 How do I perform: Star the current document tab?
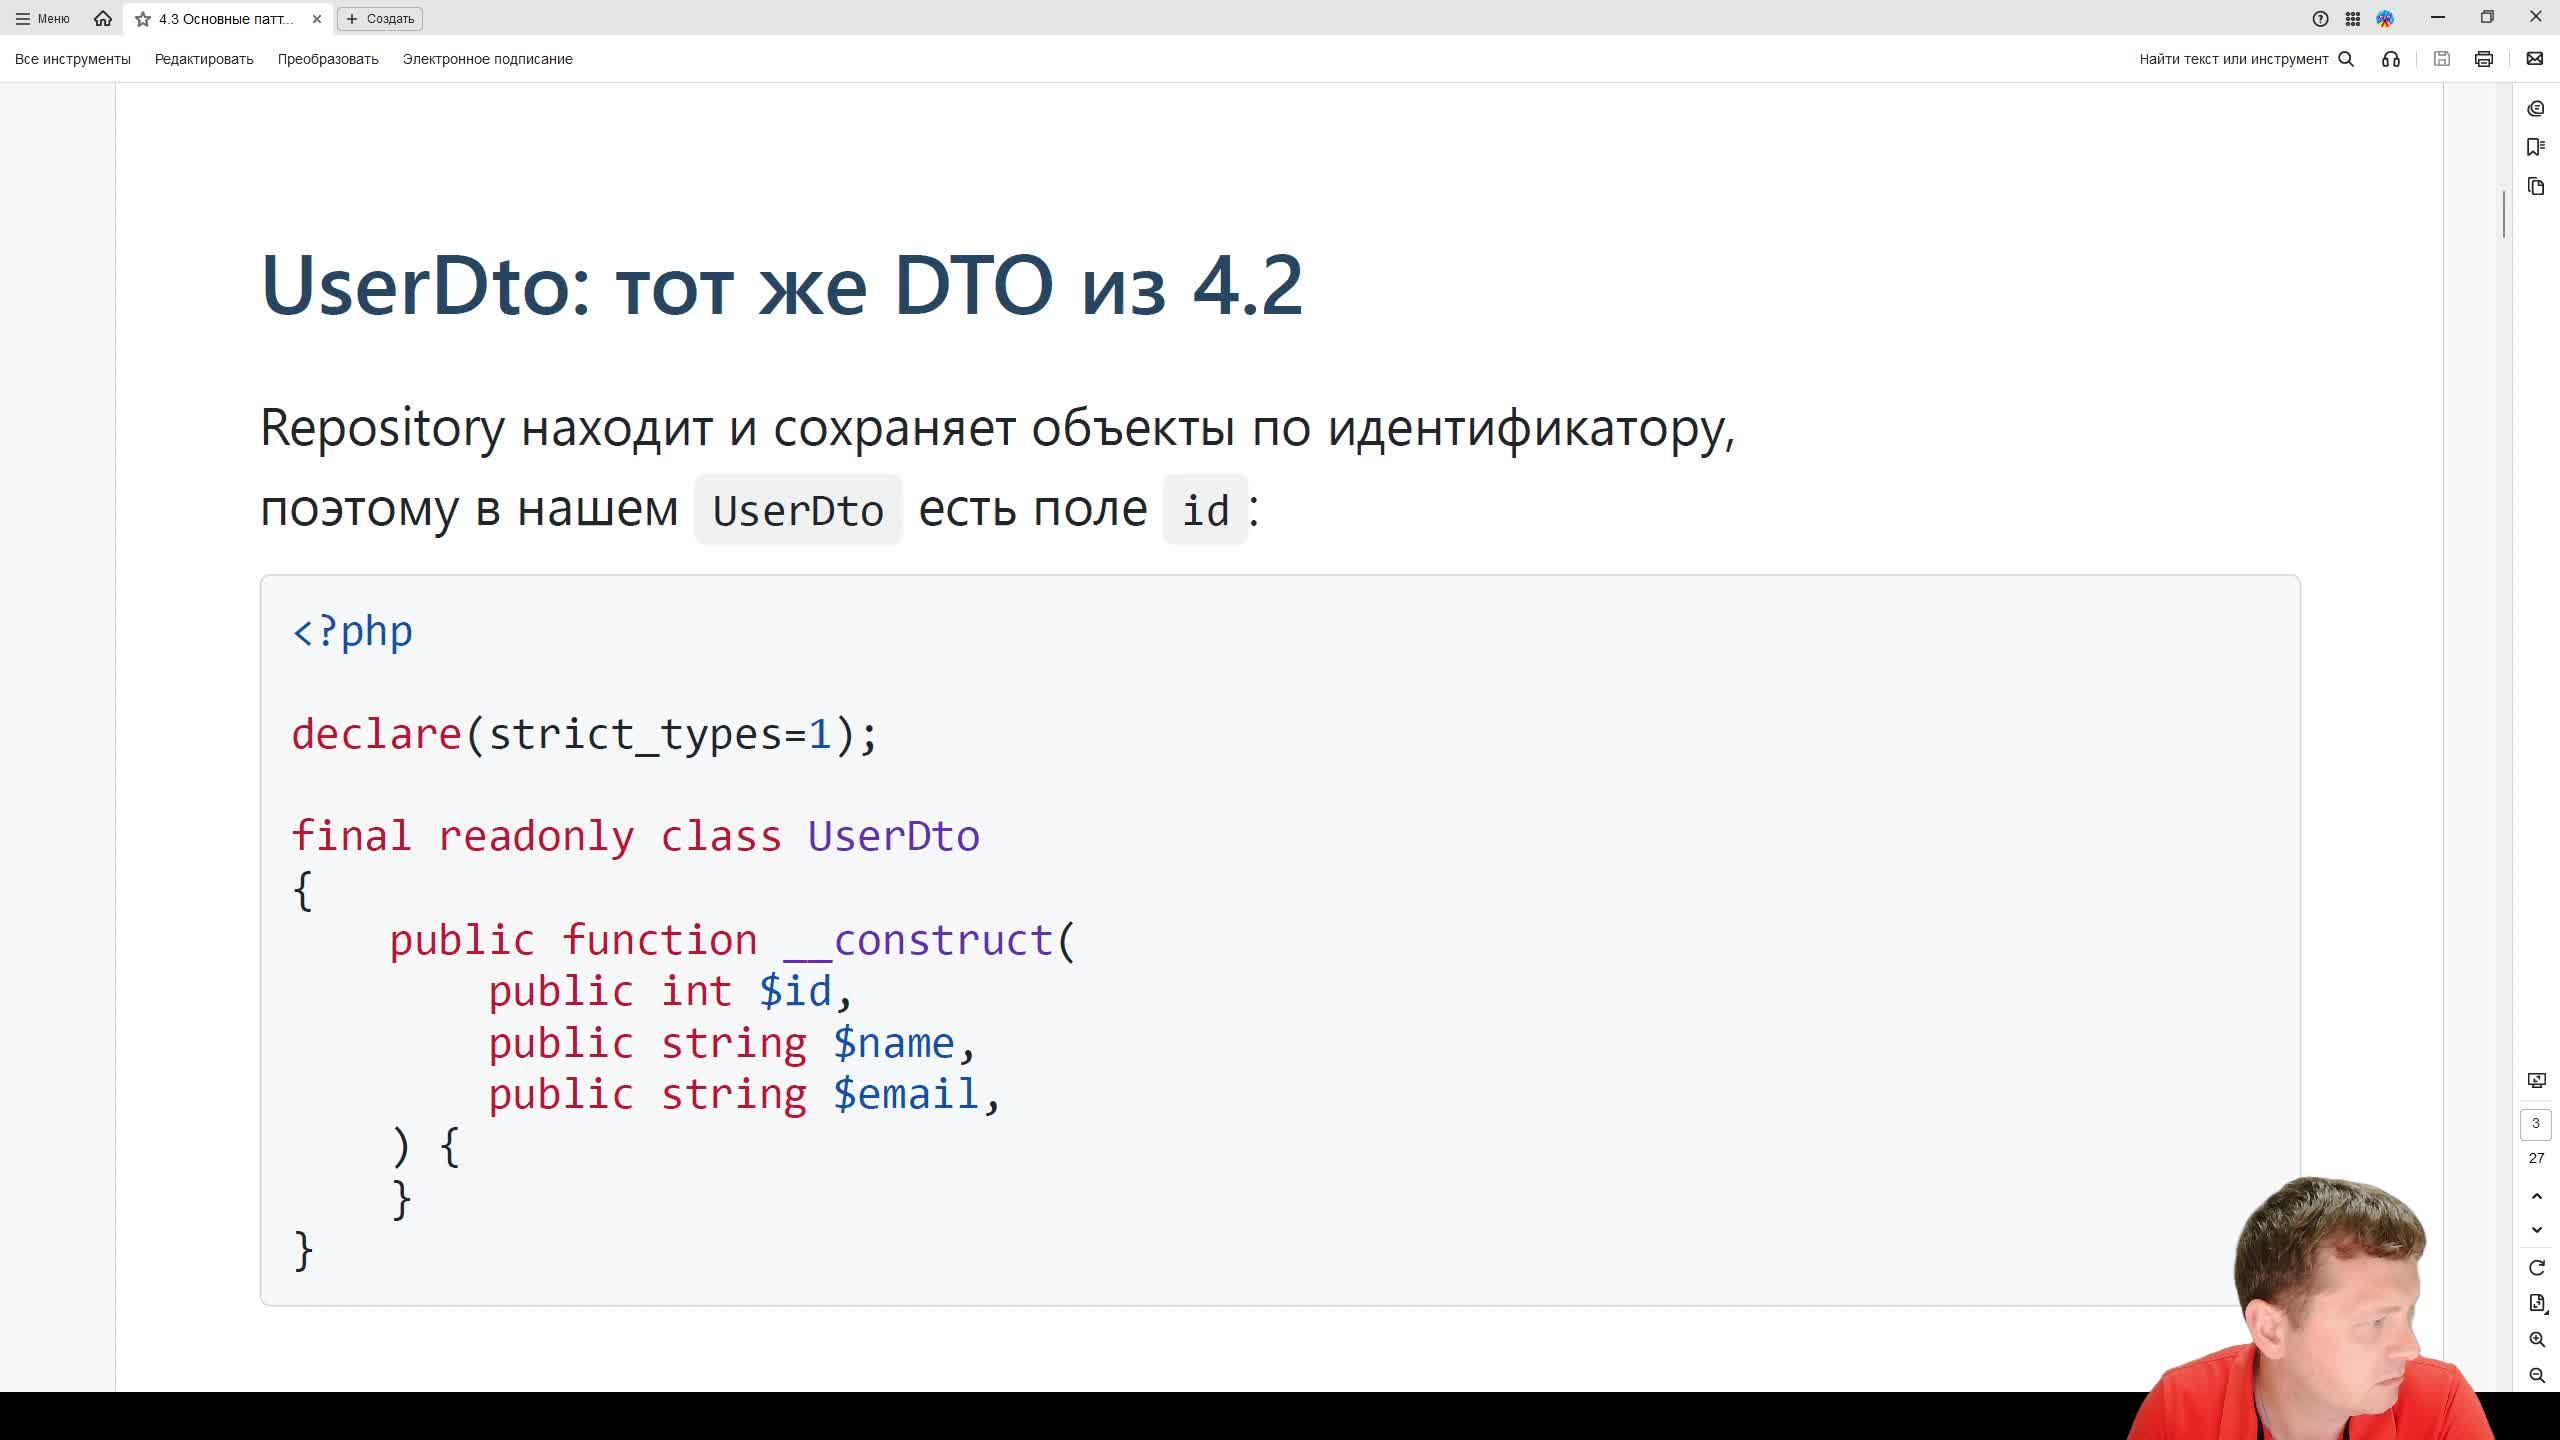point(143,19)
